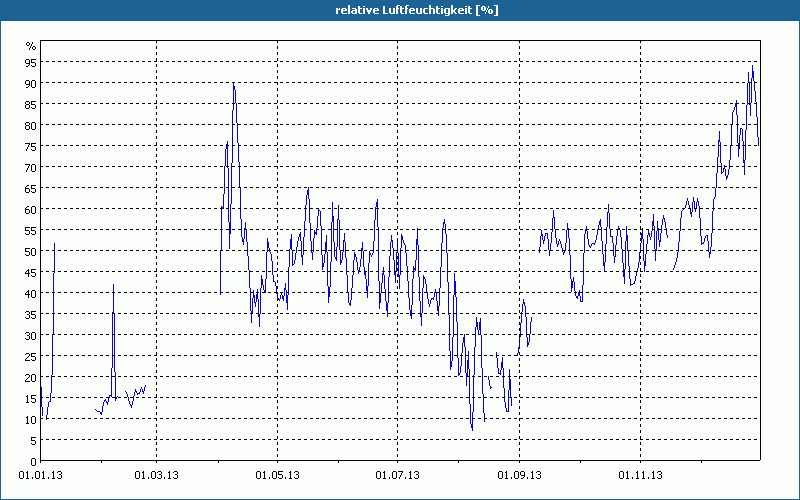Click the y-axis value 85
Screen dimensions: 800x500
pyautogui.click(x=31, y=105)
